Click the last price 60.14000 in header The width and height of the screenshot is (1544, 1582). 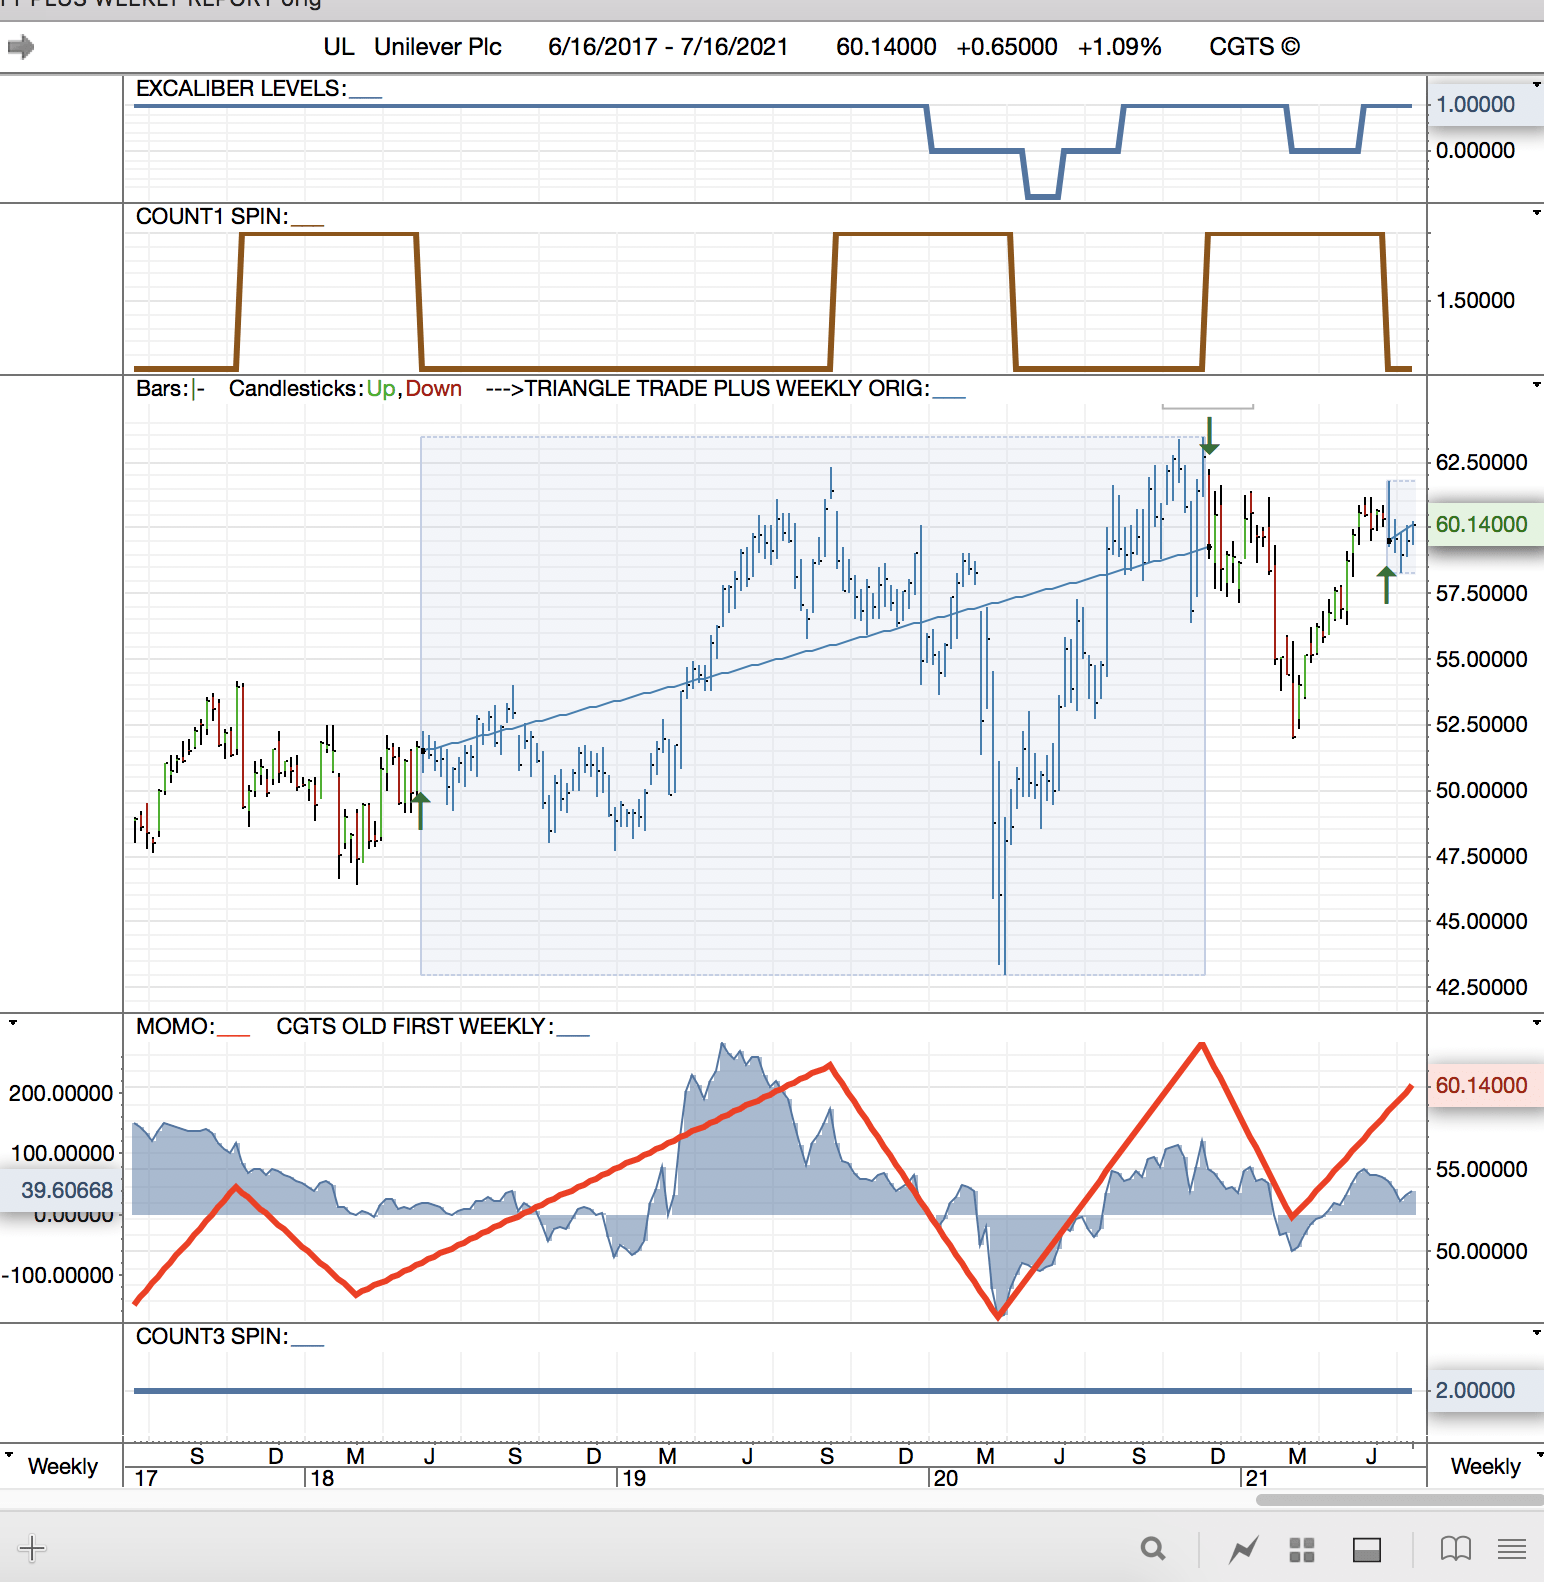[x=886, y=47]
